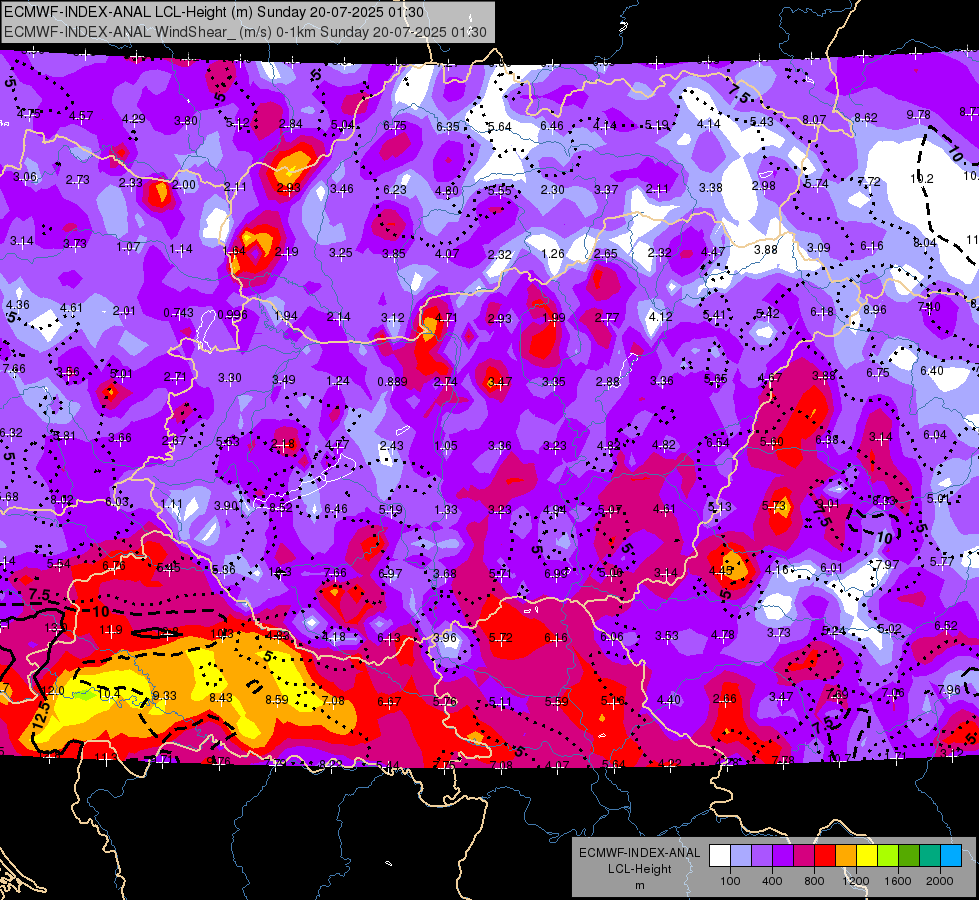979x900 pixels.
Task: Click the wind shear value 8.04
Action: click(x=925, y=242)
